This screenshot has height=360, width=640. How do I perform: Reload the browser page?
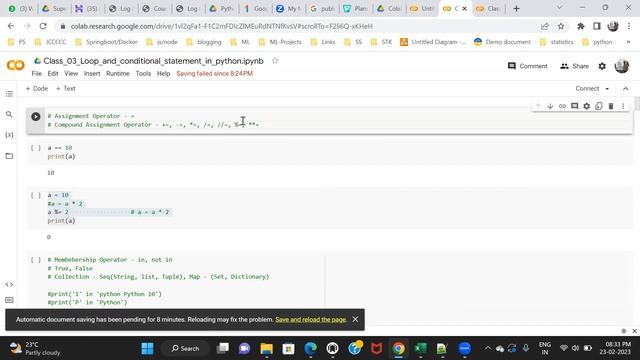tap(43, 26)
